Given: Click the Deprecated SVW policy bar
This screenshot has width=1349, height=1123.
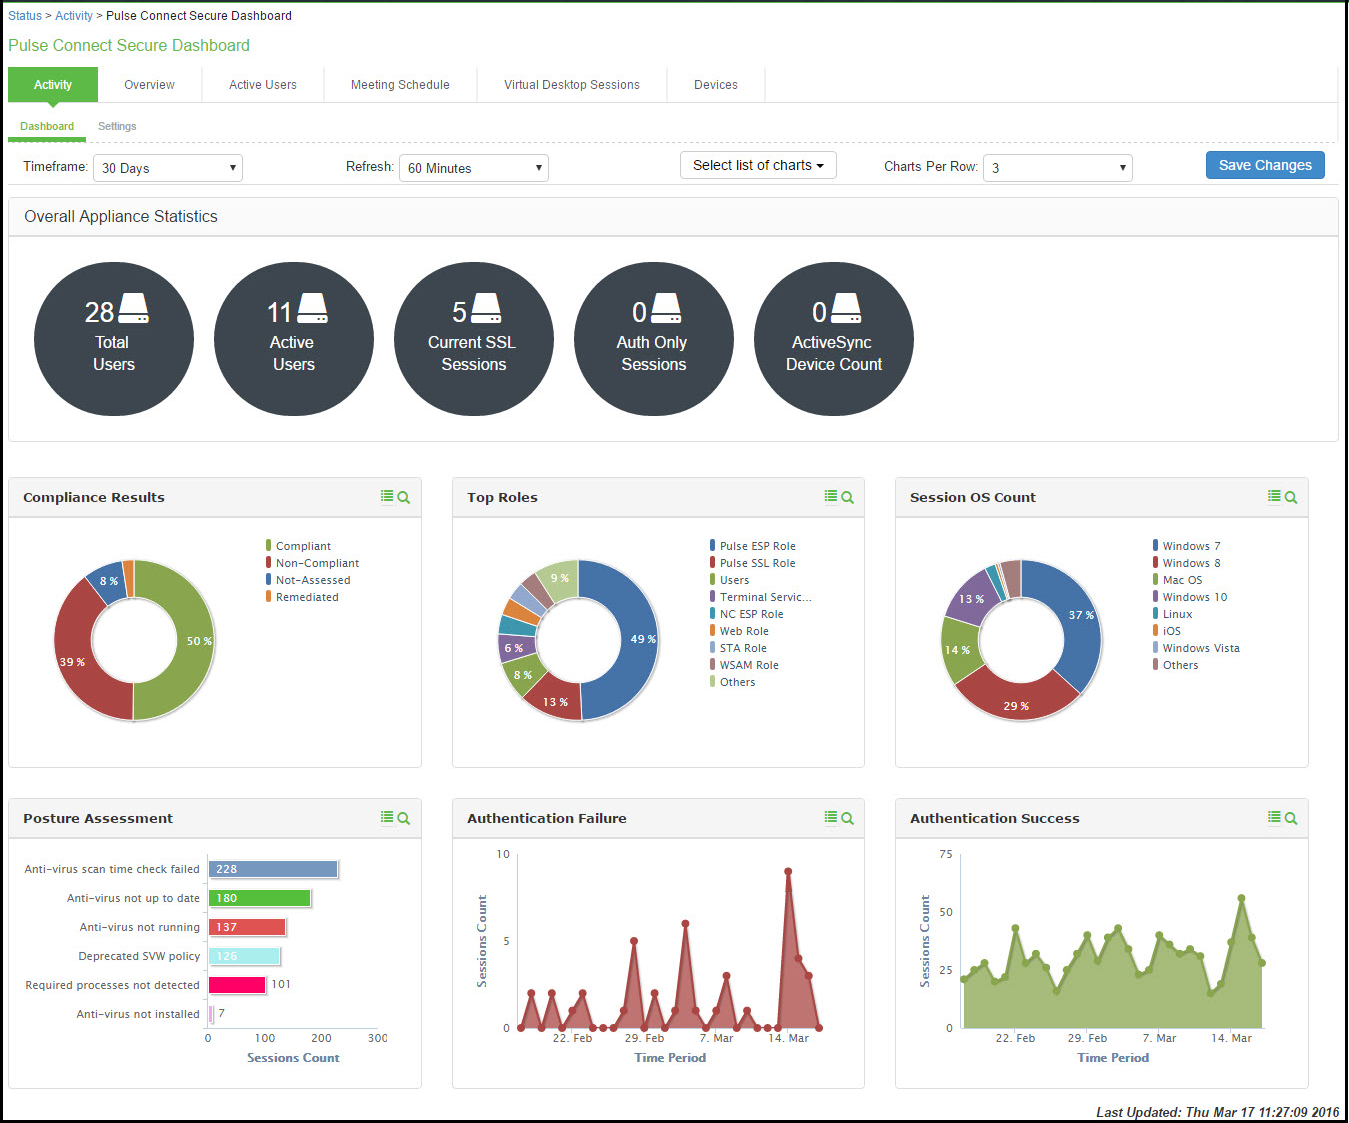Looking at the screenshot, I should 244,956.
